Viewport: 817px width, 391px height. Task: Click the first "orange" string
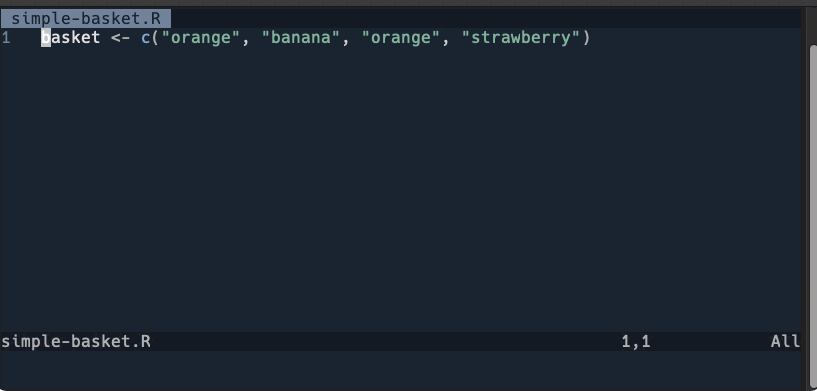pos(201,38)
